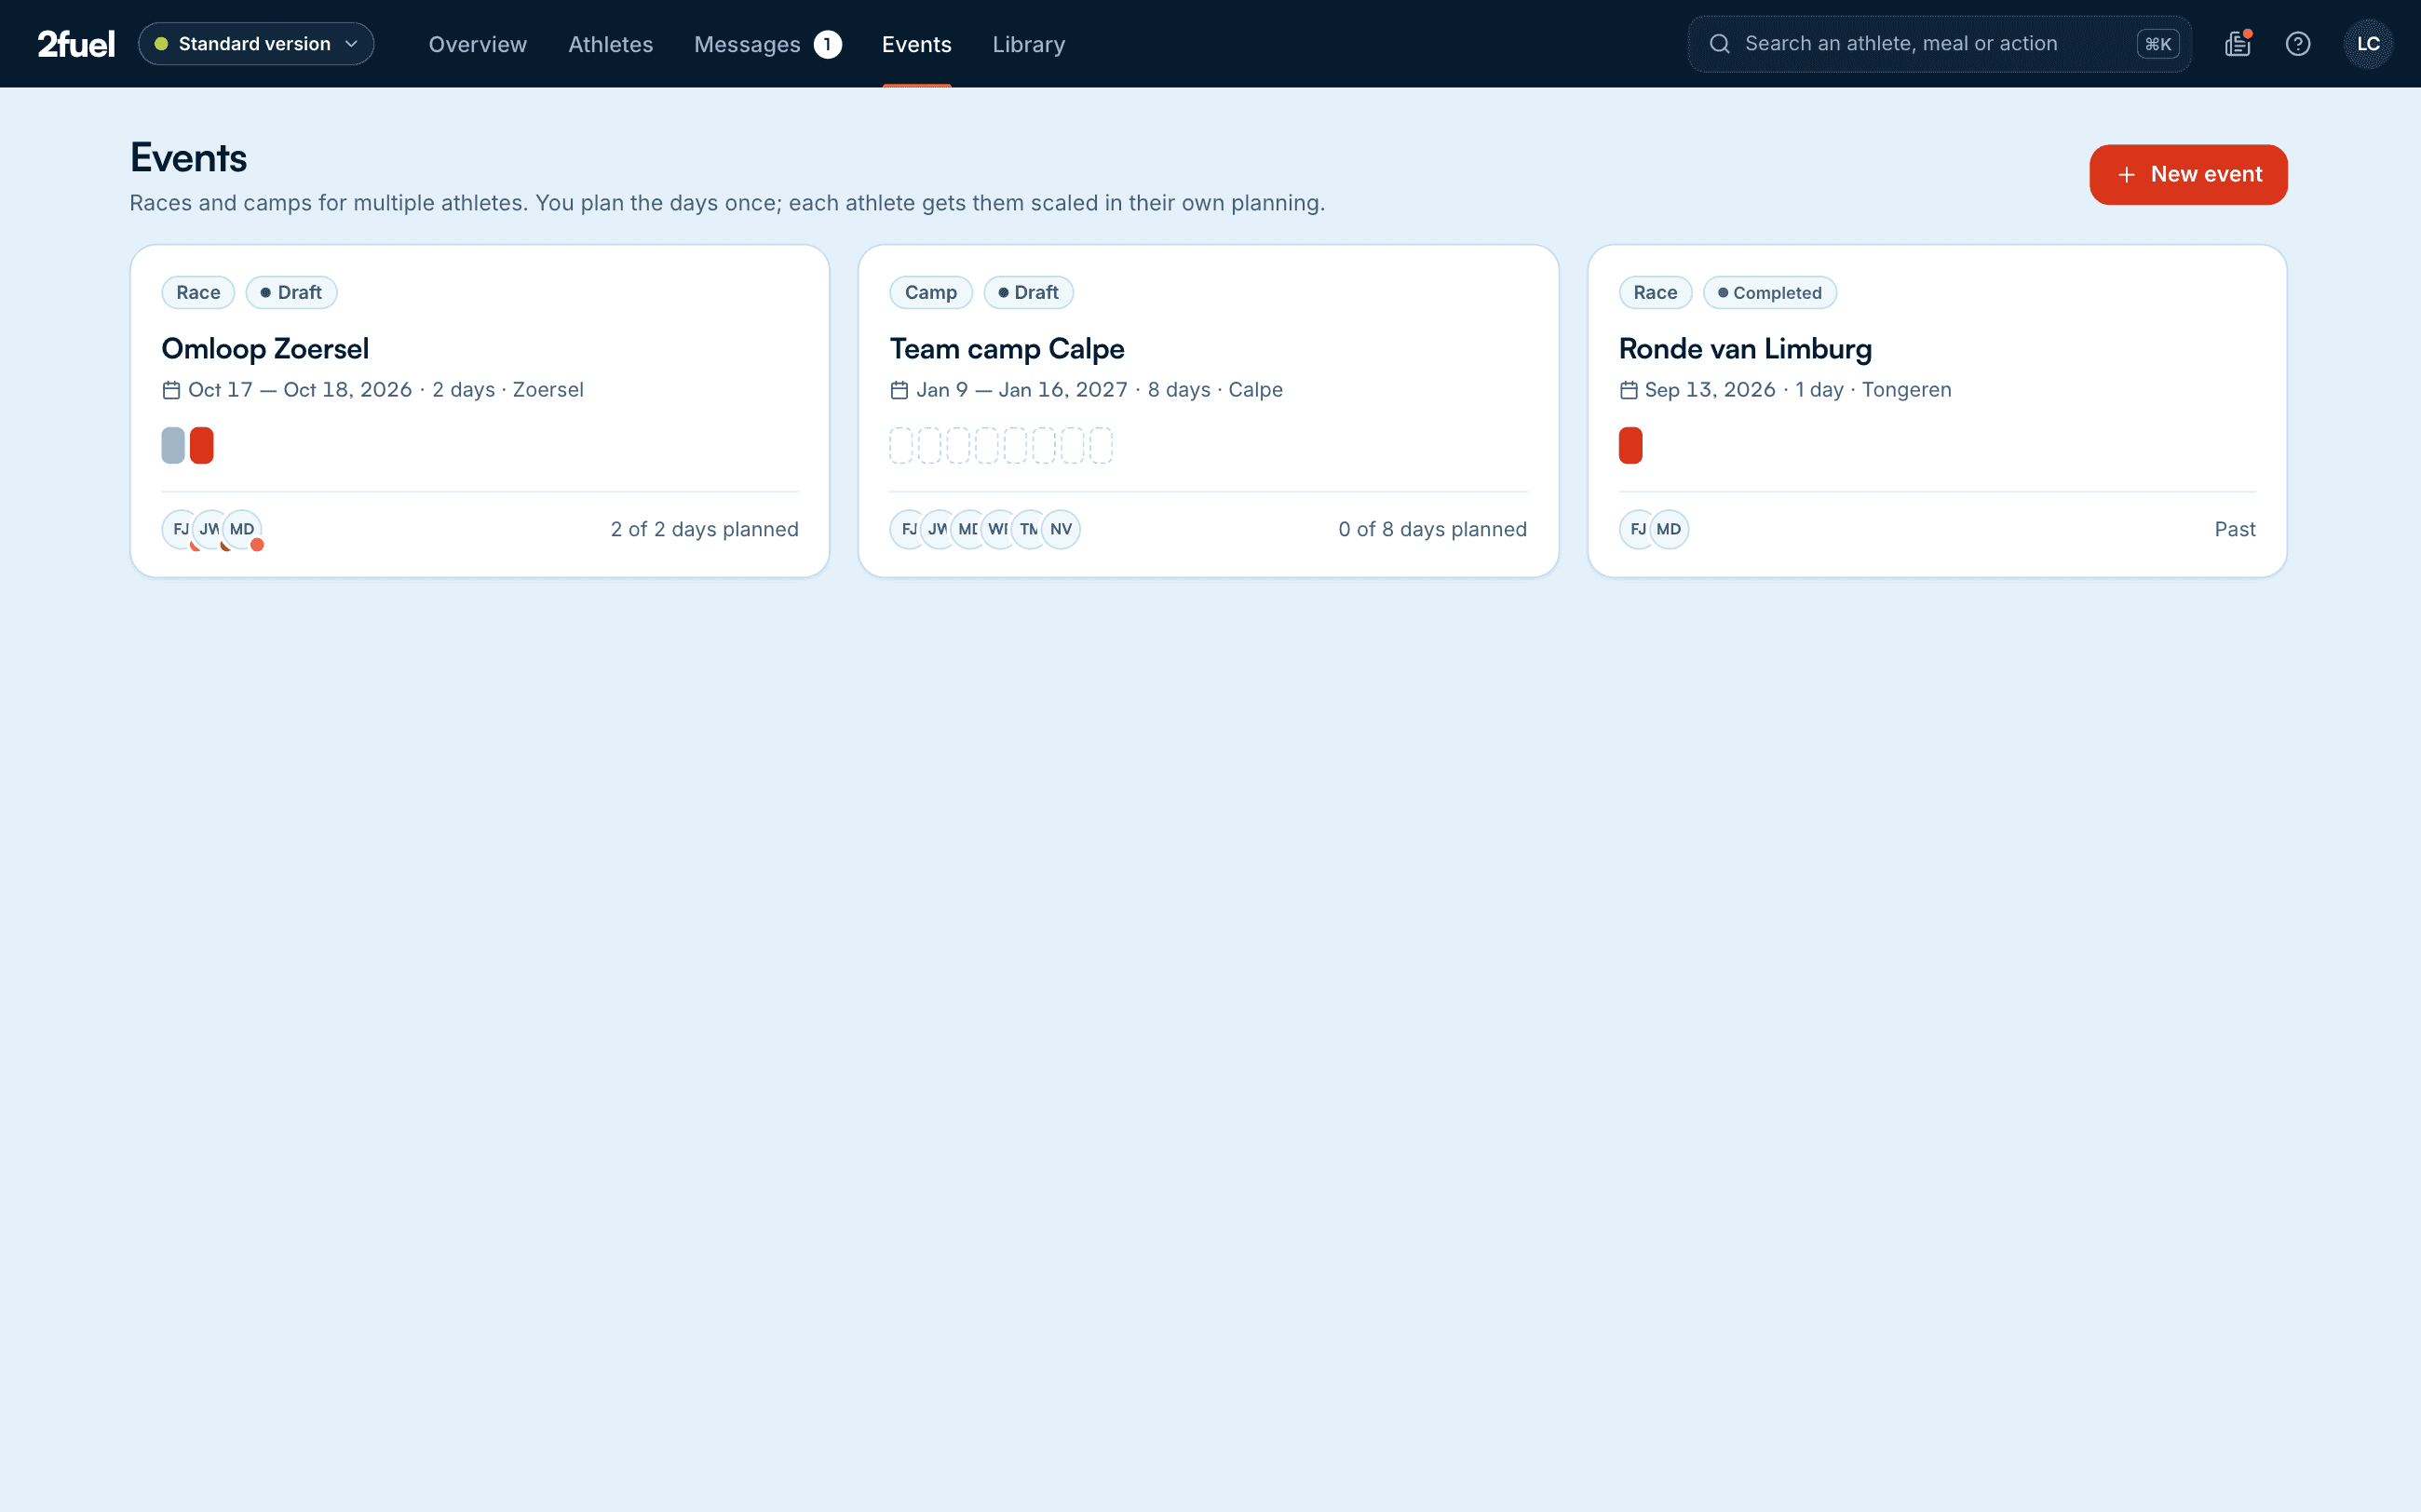Click the Camp tag on Team camp Calpe
This screenshot has width=2421, height=1512.
pos(931,292)
